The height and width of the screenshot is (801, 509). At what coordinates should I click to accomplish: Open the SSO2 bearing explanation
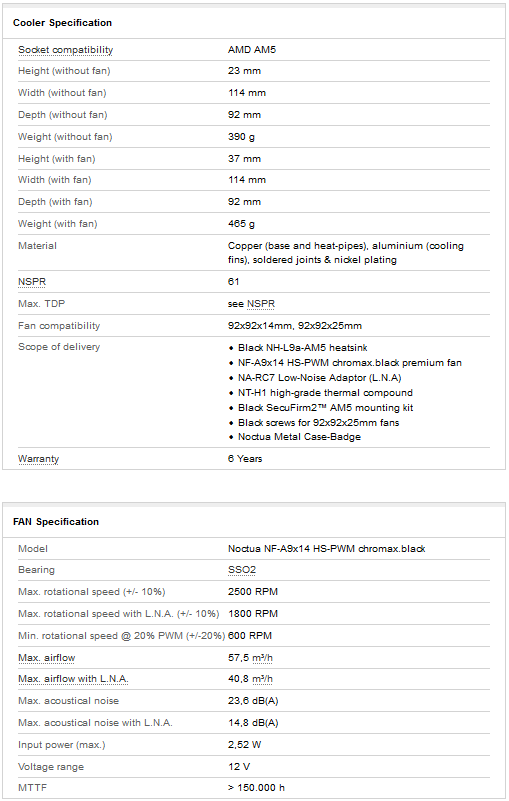242,570
